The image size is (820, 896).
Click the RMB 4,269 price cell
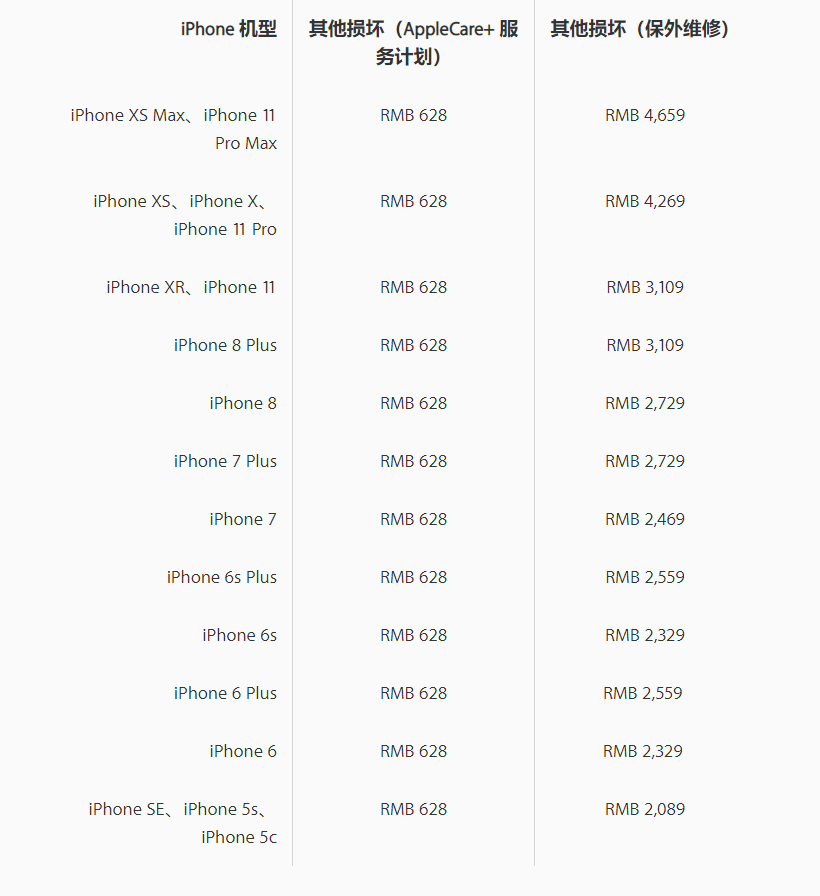point(645,201)
